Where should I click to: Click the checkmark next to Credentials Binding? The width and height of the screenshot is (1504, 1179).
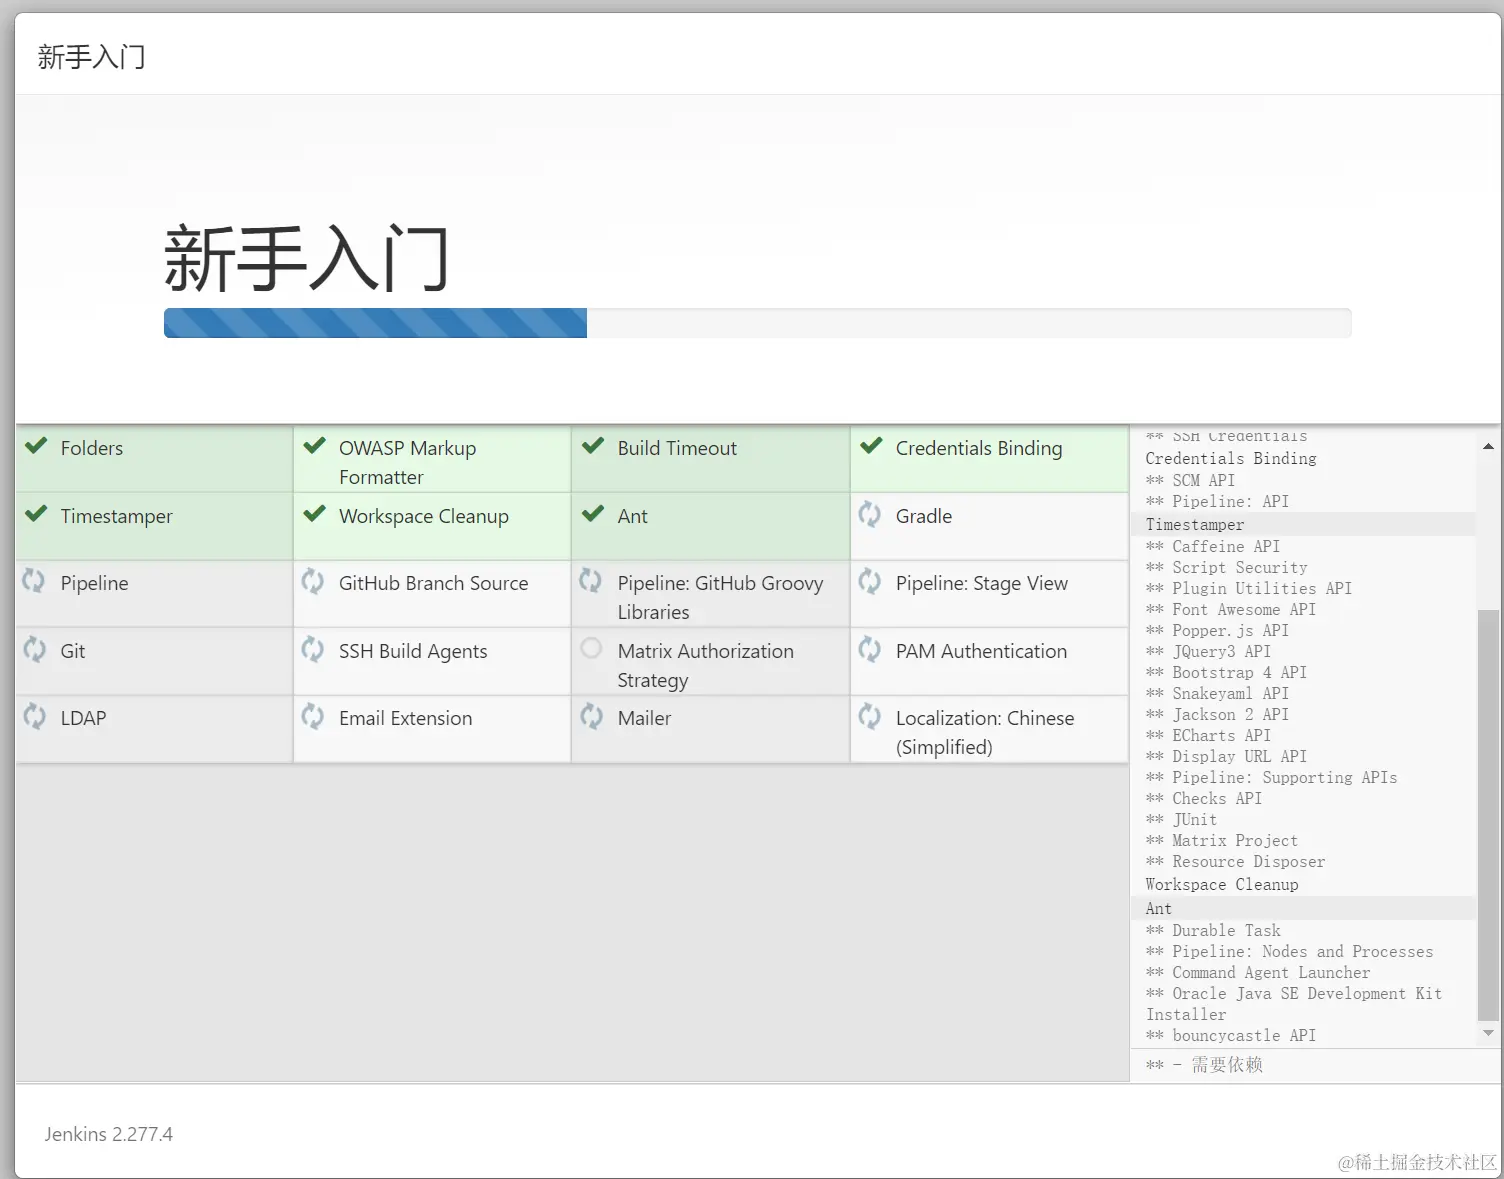871,446
